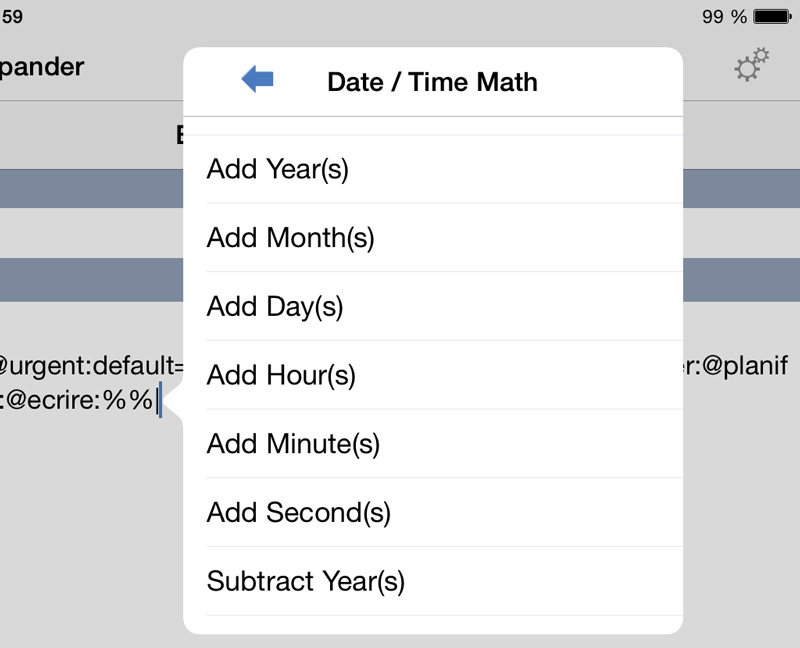Screen dimensions: 800x648
Task: Tap lower gray-blue section bar at left
Action: (x=91, y=280)
